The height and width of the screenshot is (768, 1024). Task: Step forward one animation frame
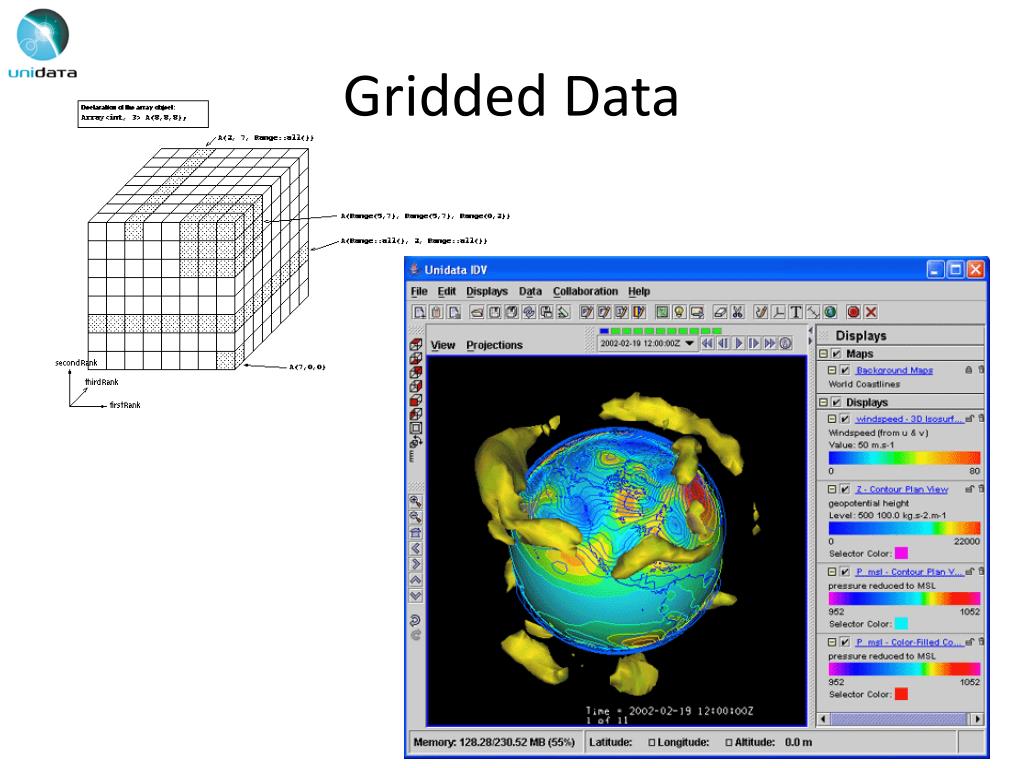click(x=754, y=343)
